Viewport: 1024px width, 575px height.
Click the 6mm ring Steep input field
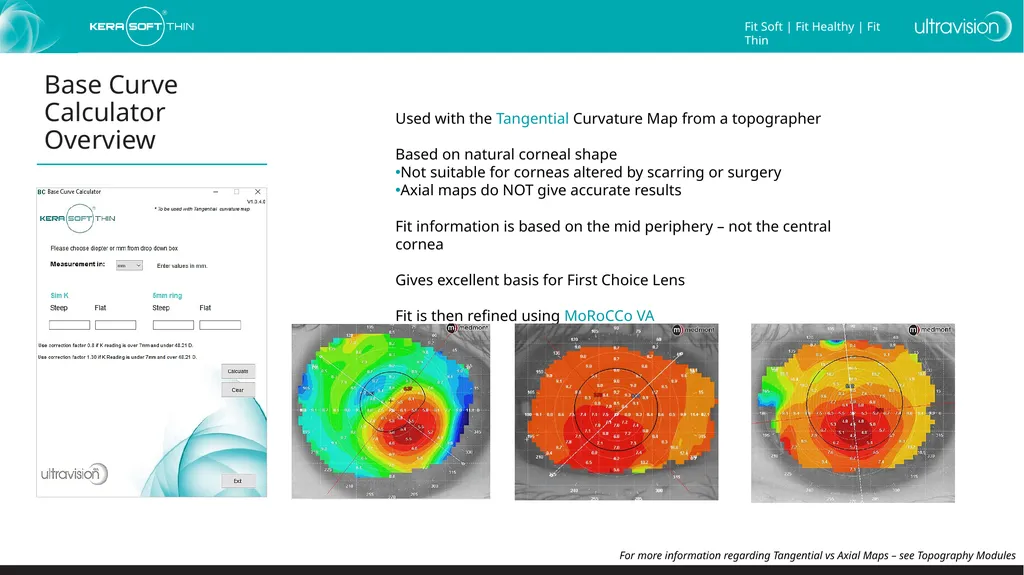173,325
